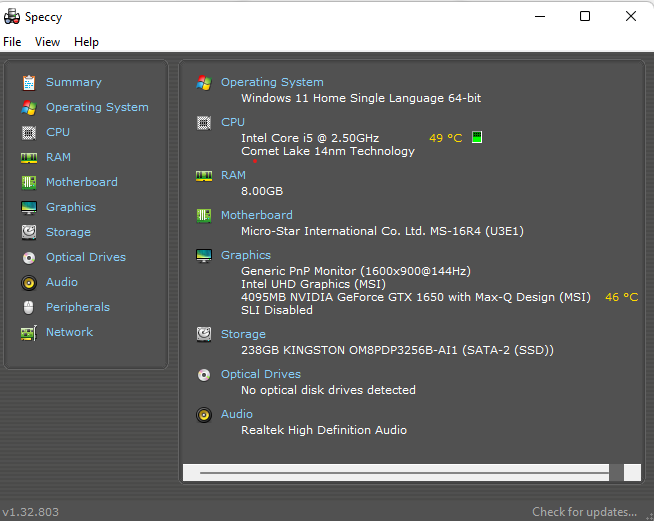The height and width of the screenshot is (521, 654).
Task: Open the Help menu
Action: pyautogui.click(x=86, y=42)
